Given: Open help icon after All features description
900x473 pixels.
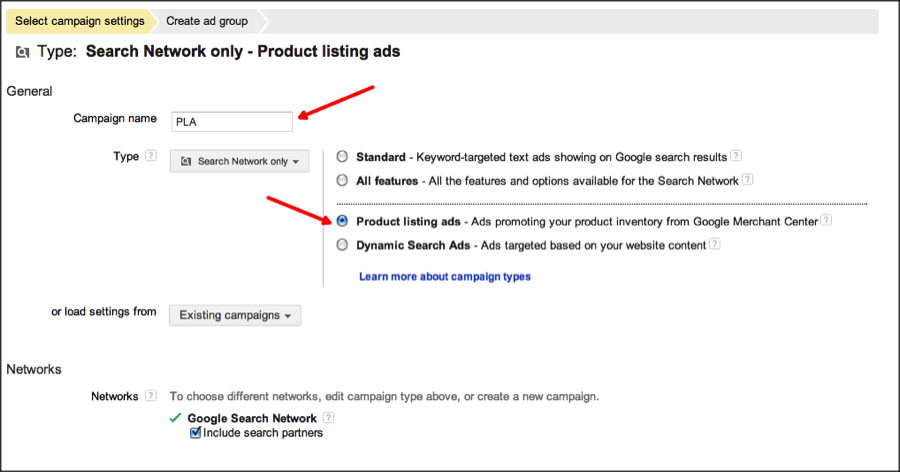Looking at the screenshot, I should click(x=745, y=181).
